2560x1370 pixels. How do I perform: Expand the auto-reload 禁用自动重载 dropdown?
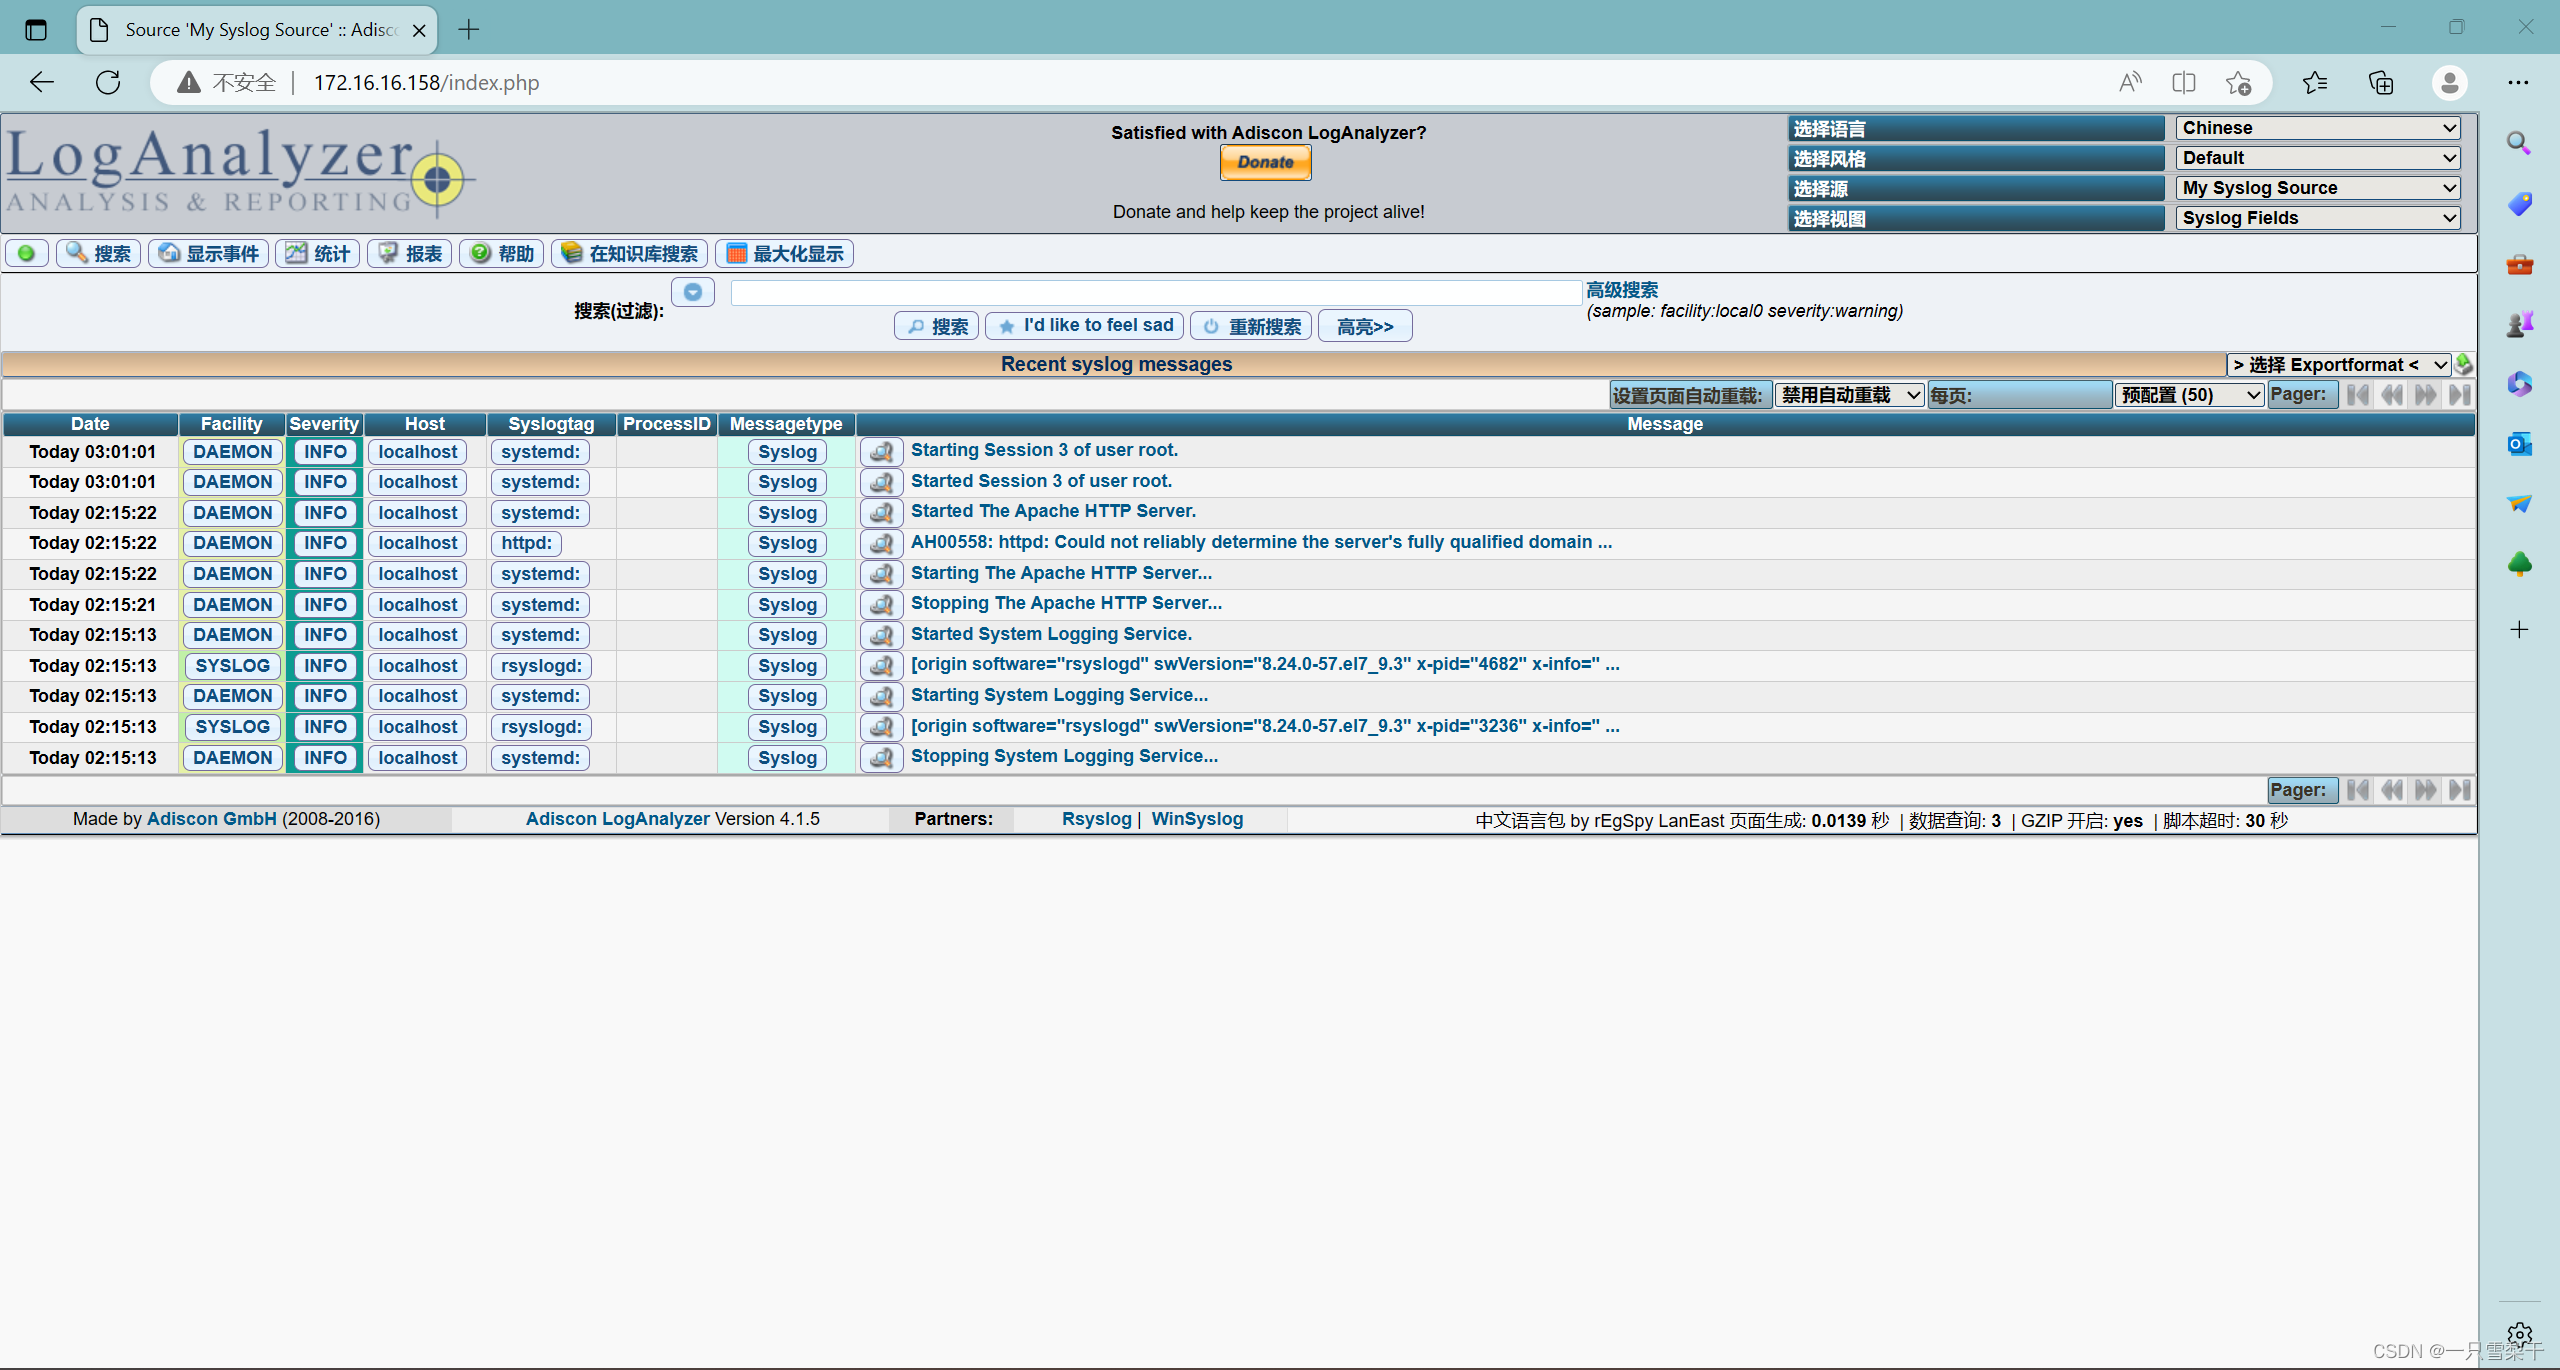click(x=1849, y=395)
